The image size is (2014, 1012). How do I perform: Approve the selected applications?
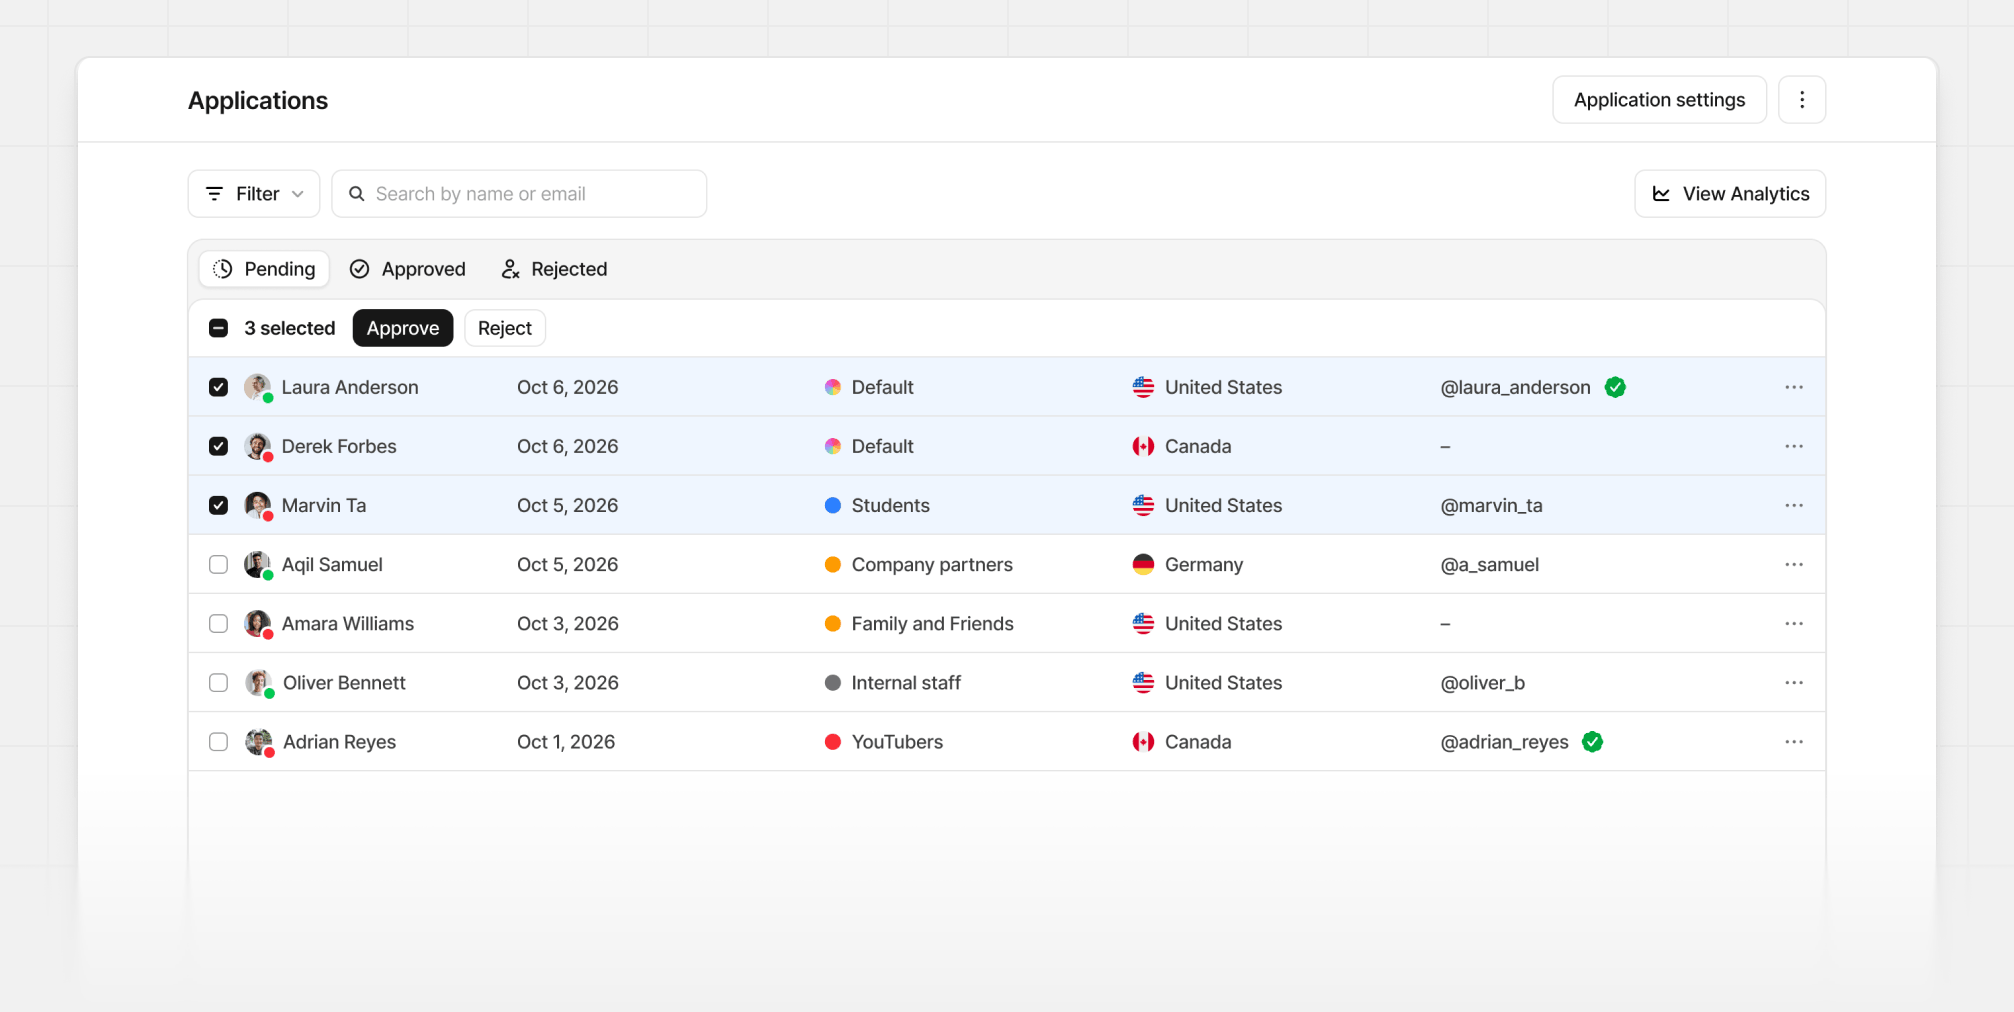coord(403,328)
